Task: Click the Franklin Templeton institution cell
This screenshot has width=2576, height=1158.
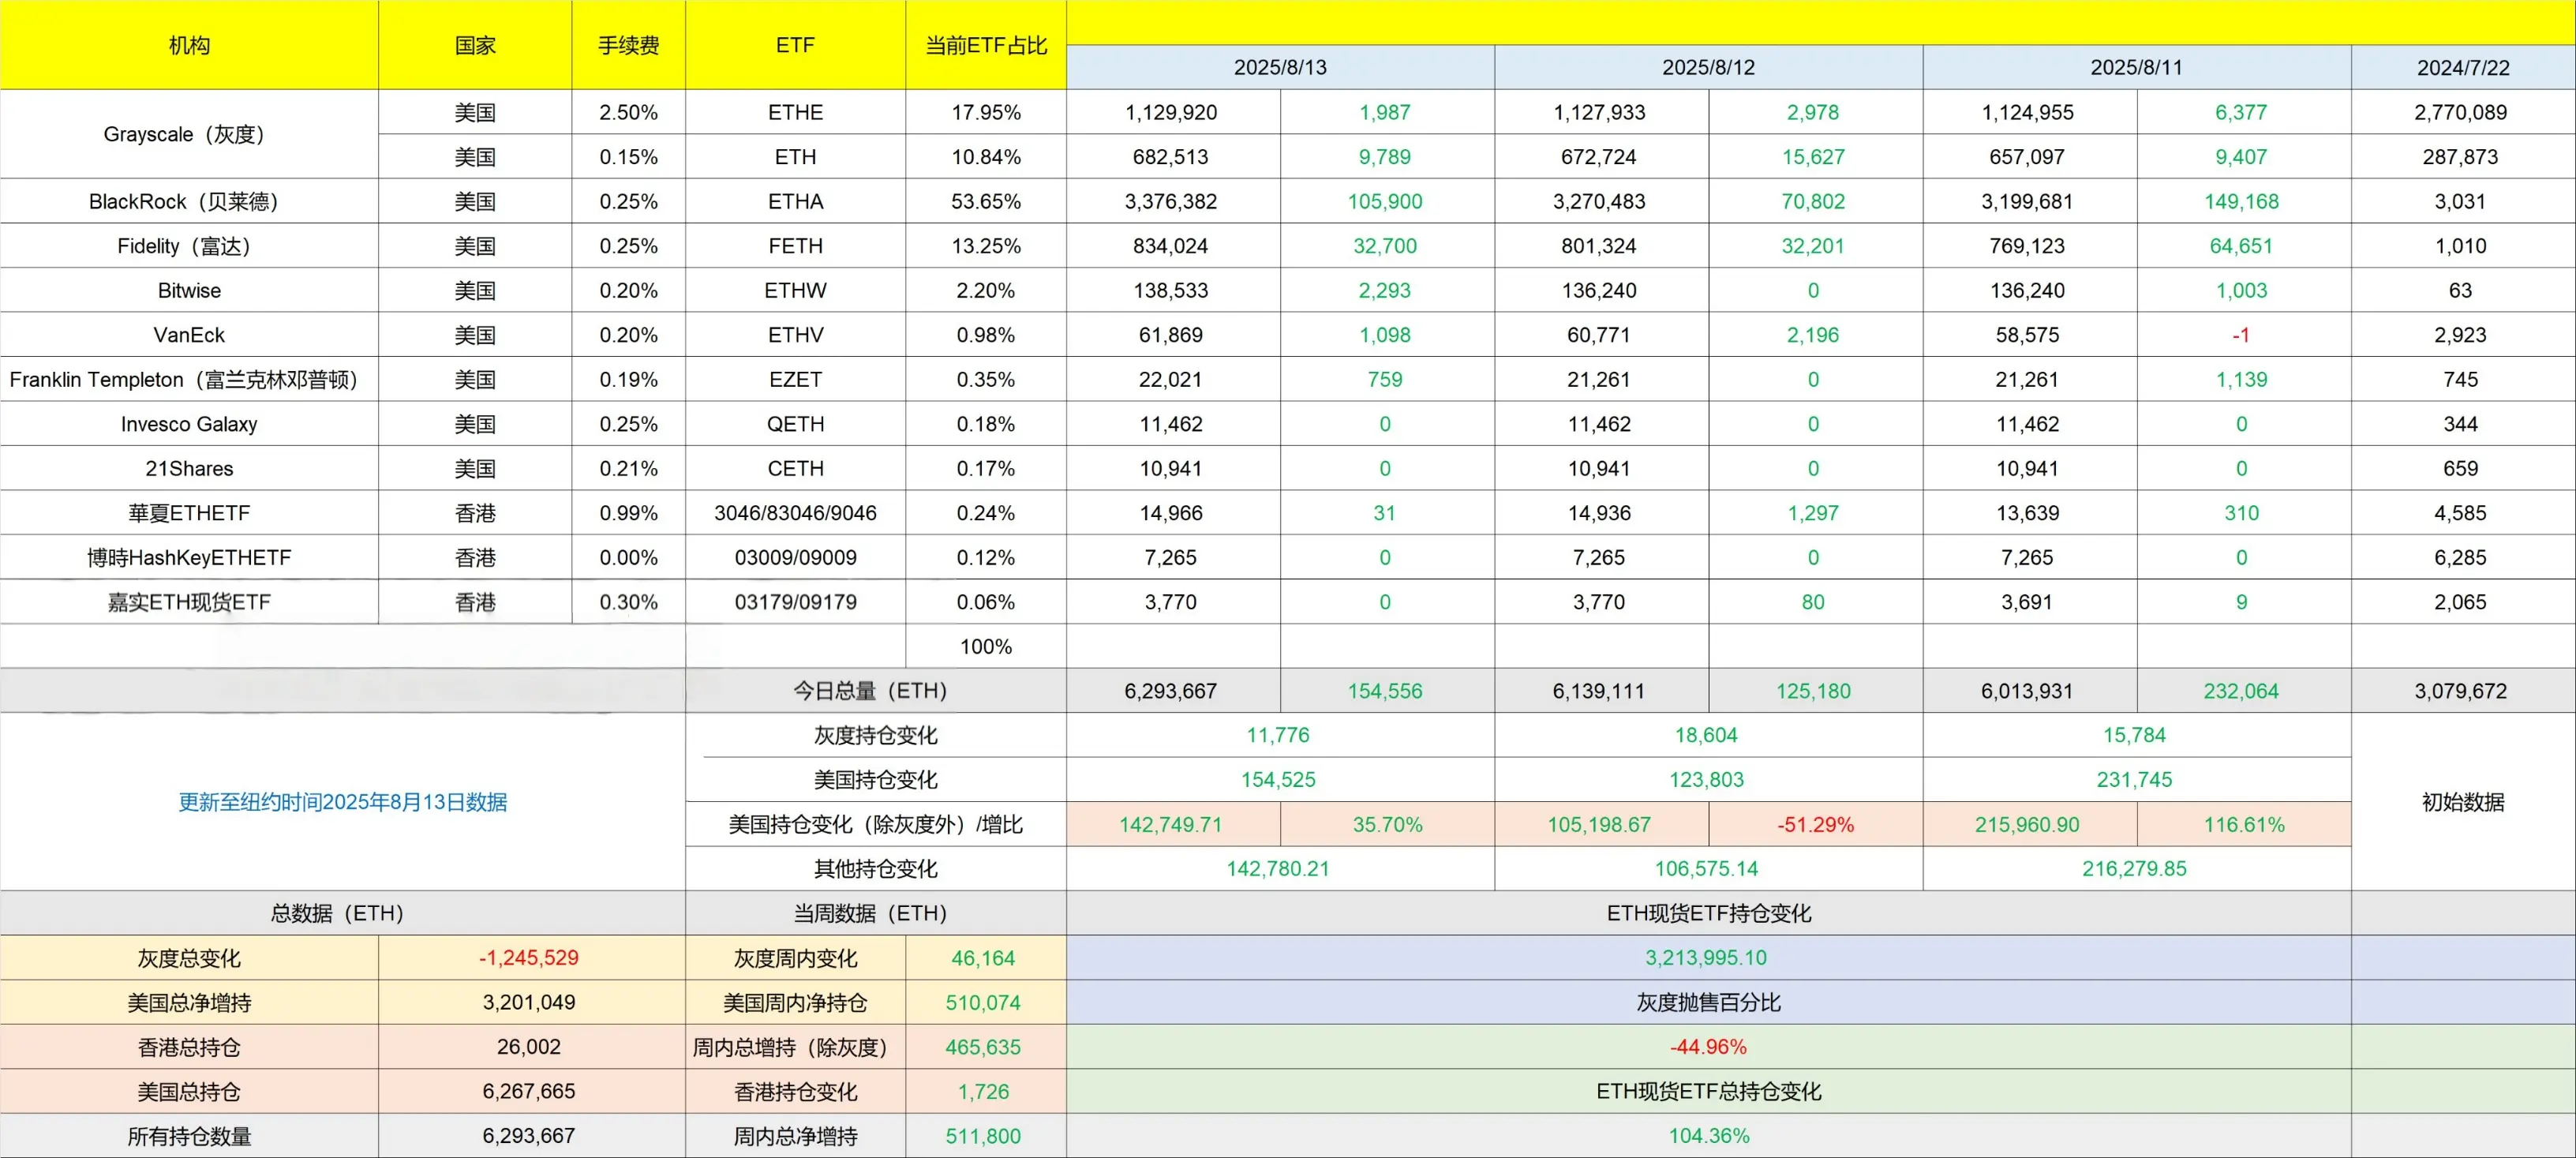Action: (x=189, y=379)
